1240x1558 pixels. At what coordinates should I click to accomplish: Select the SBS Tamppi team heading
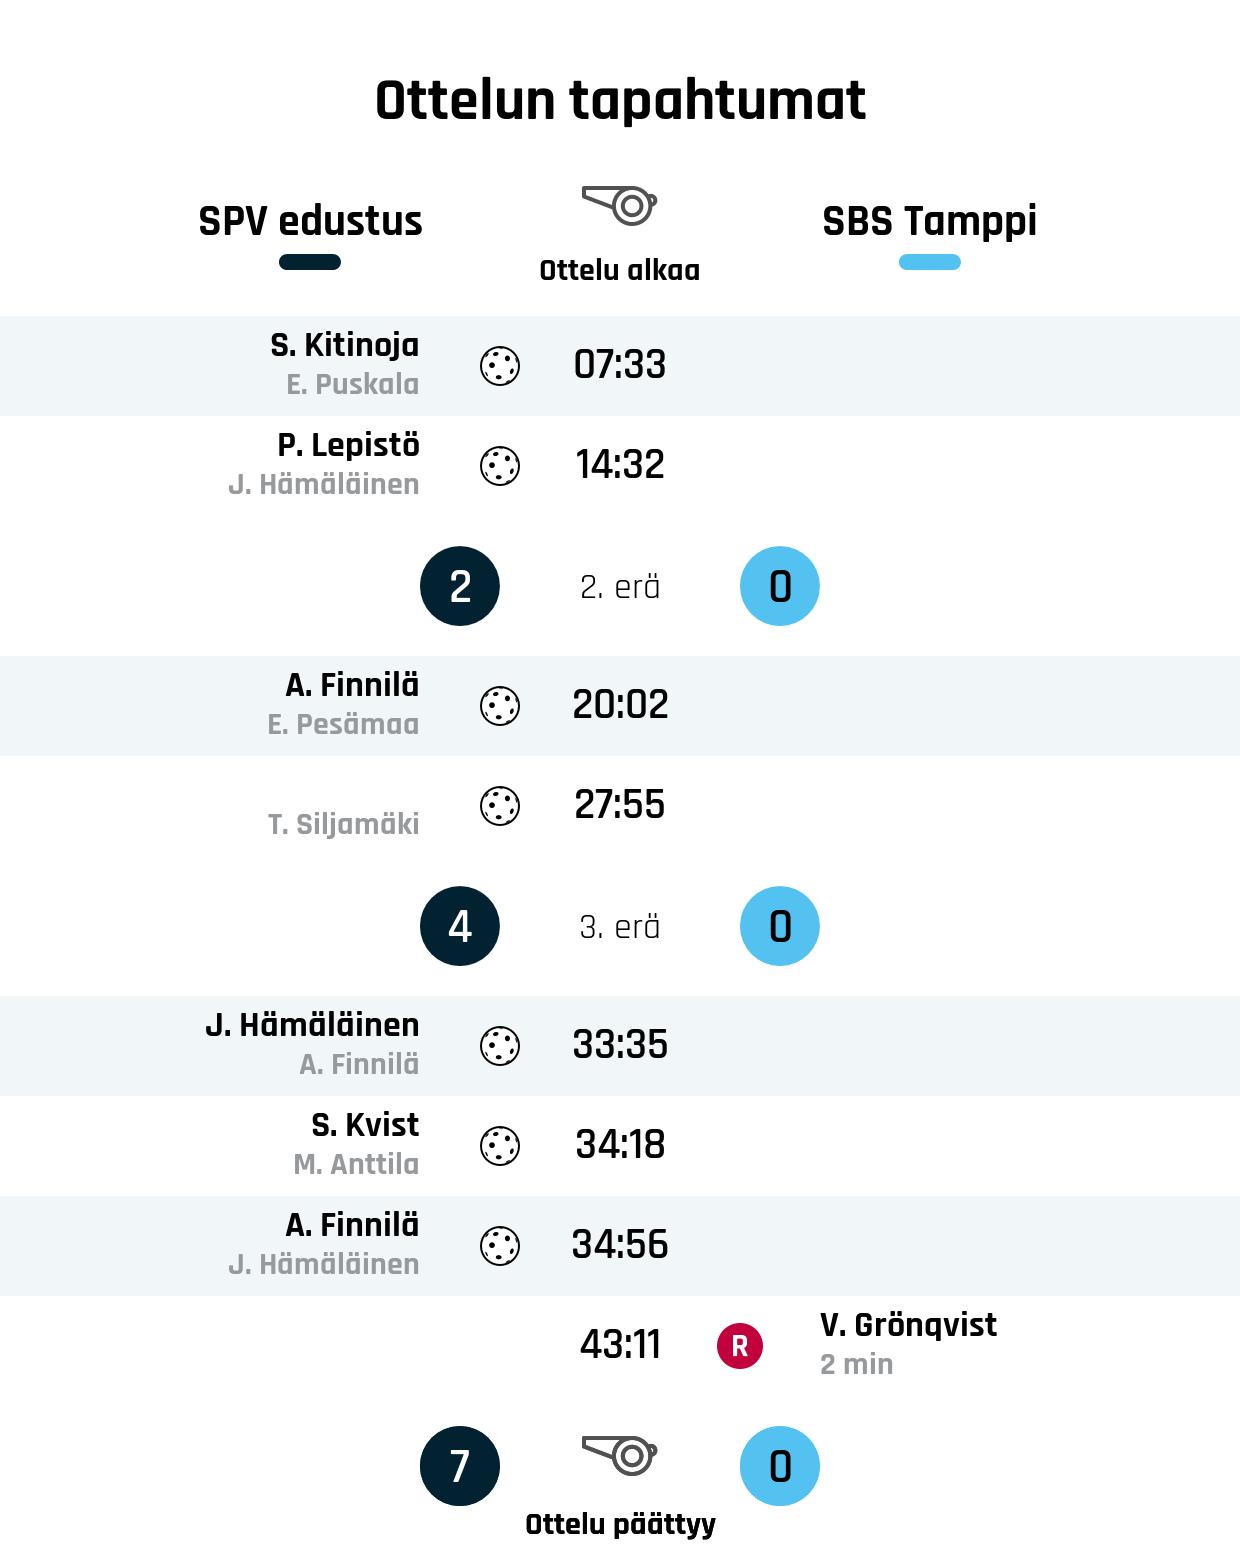(929, 221)
